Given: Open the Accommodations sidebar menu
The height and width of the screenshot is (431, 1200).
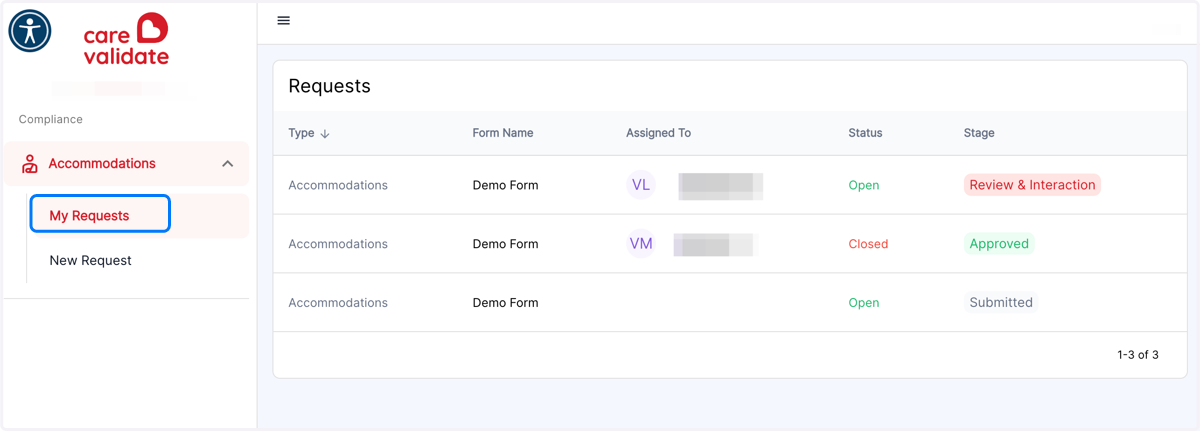Looking at the screenshot, I should (x=126, y=164).
